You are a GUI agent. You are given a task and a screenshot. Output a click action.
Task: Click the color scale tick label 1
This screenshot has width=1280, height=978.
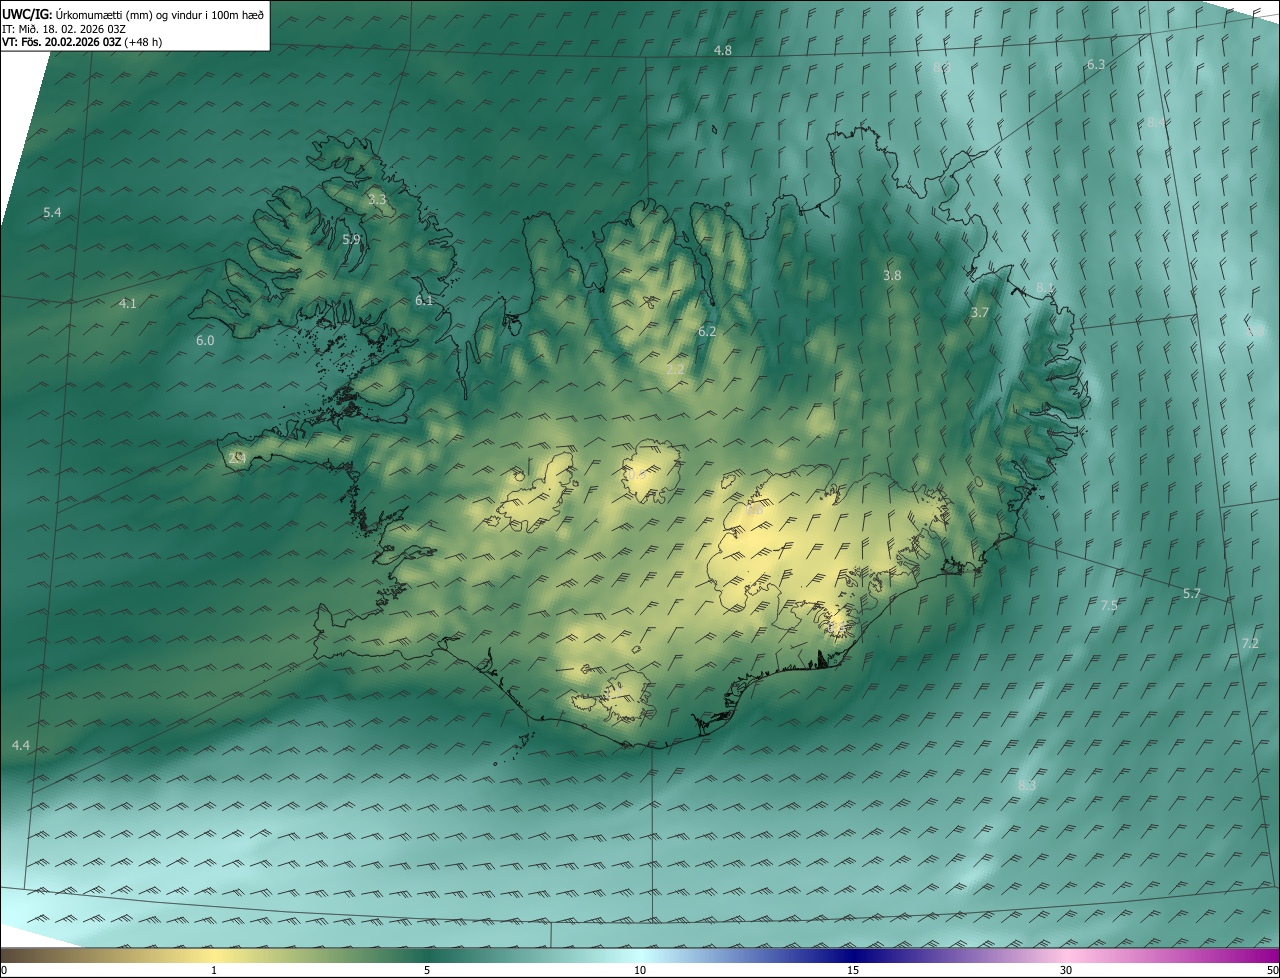click(214, 970)
